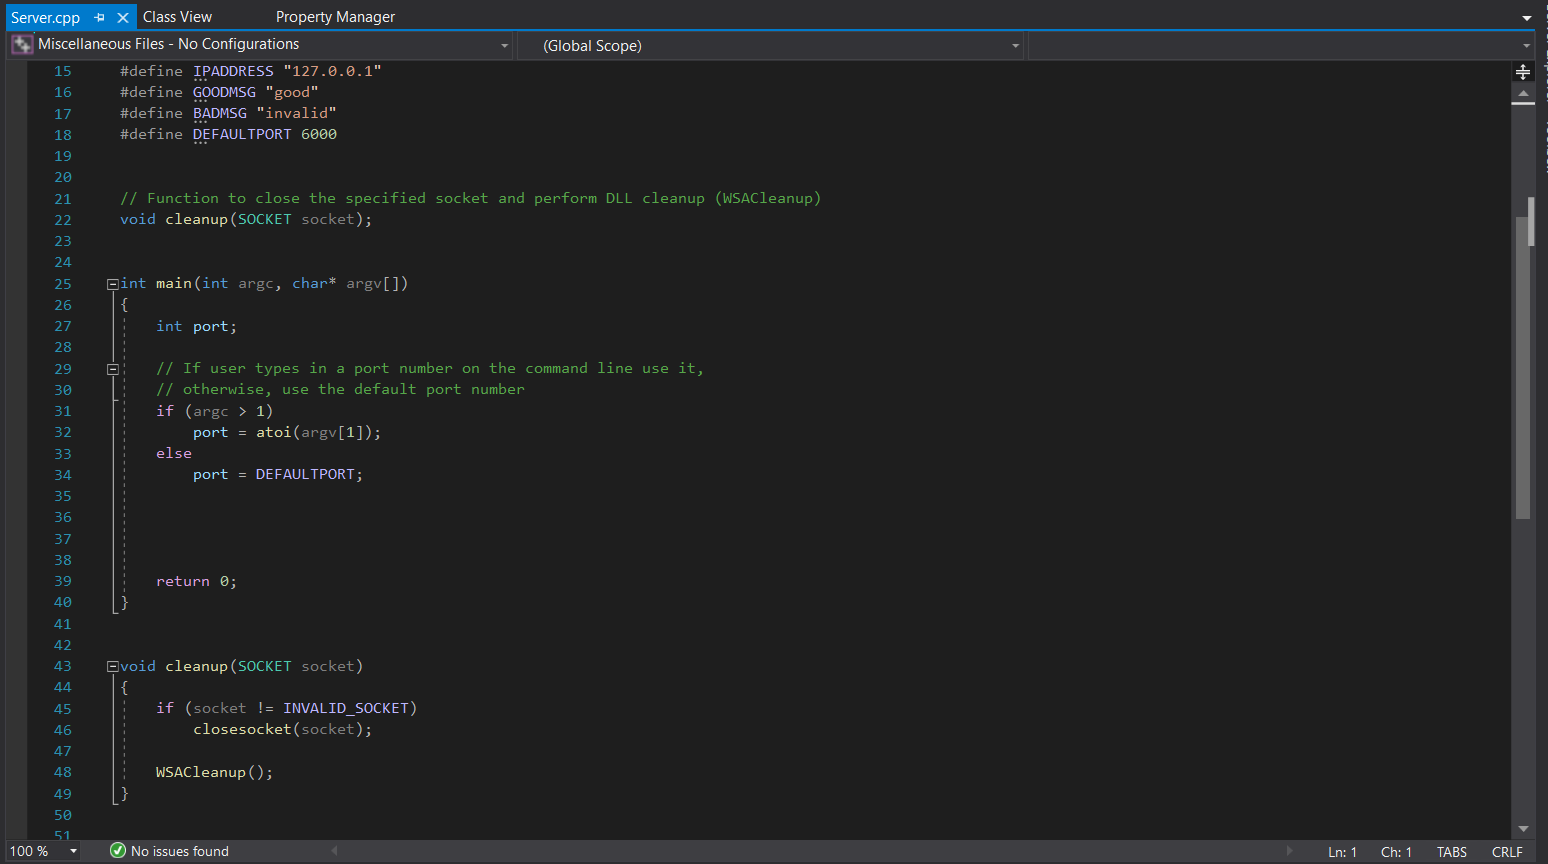
Task: Click the file icon beside the configurations dropdown
Action: coord(21,44)
